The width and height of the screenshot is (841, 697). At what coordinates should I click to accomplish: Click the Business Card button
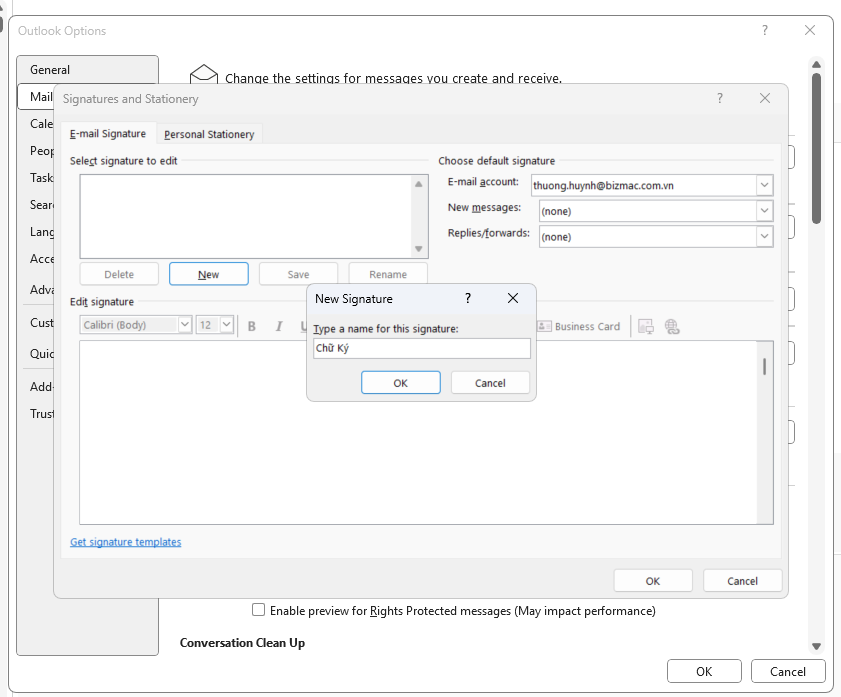[x=579, y=326]
